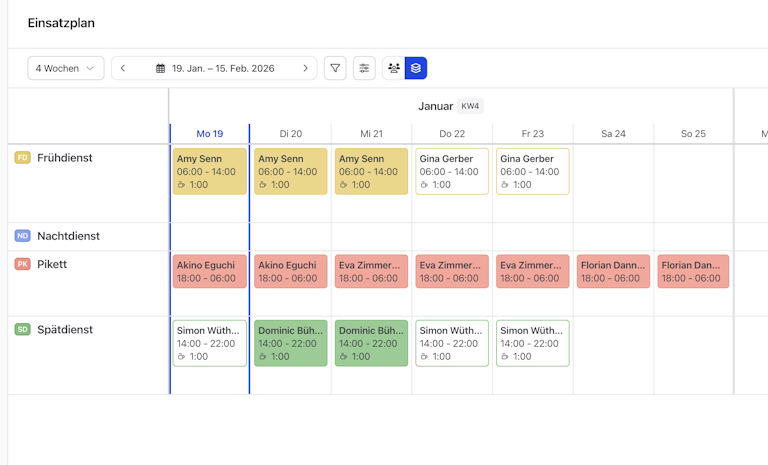This screenshot has width=768, height=465.
Task: Click the FD Frühdienst badge
Action: coord(22,157)
